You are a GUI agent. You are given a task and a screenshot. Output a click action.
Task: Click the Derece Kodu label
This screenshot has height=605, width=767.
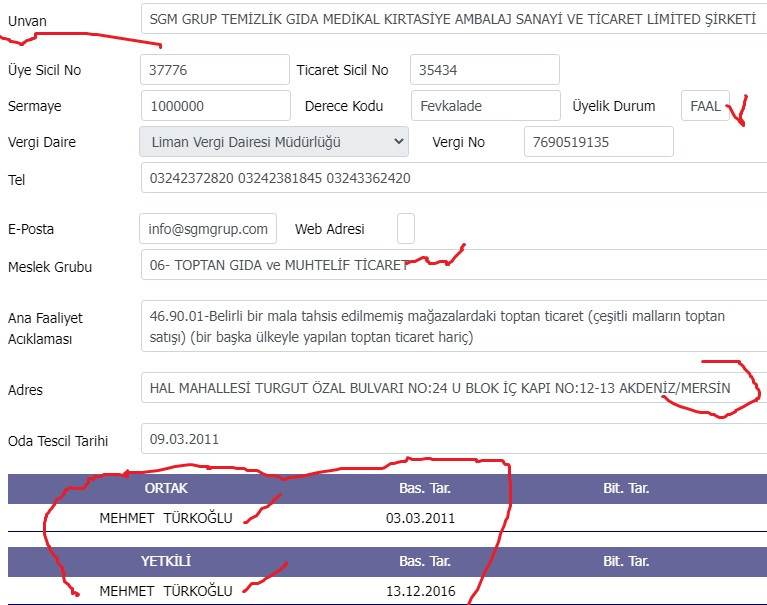click(x=344, y=106)
